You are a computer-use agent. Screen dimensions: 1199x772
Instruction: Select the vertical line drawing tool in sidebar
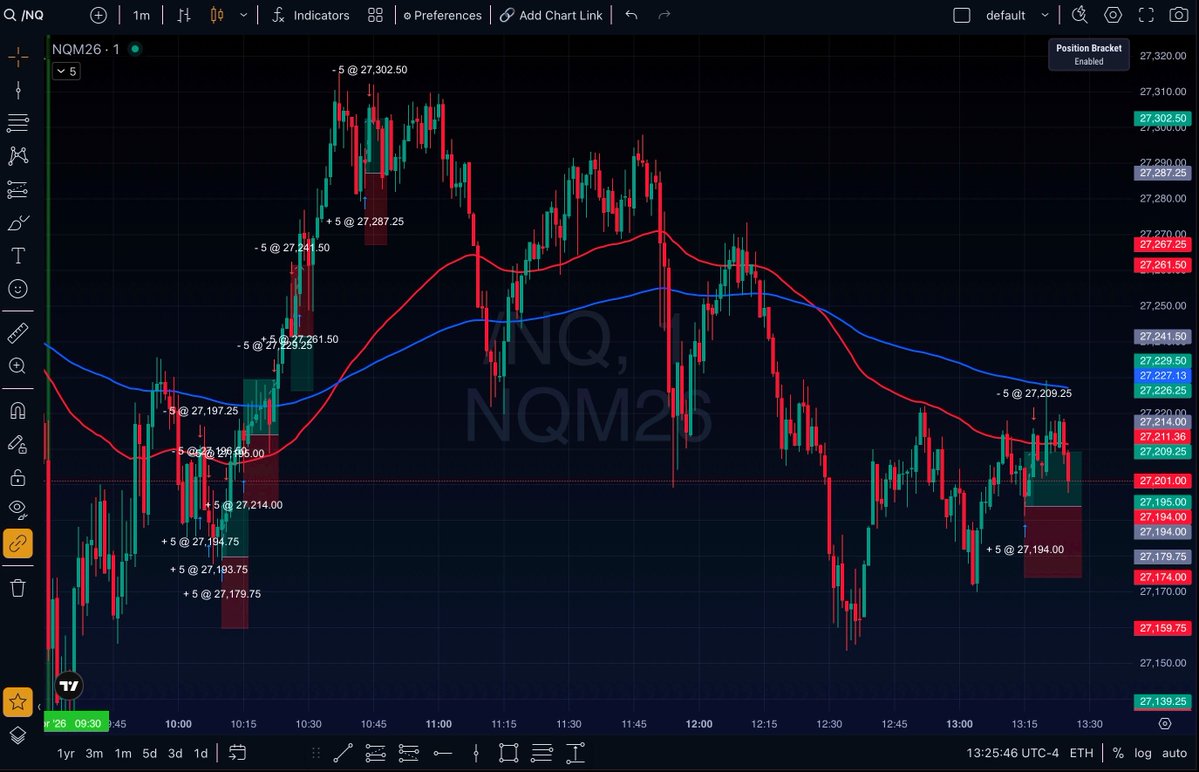pyautogui.click(x=18, y=90)
